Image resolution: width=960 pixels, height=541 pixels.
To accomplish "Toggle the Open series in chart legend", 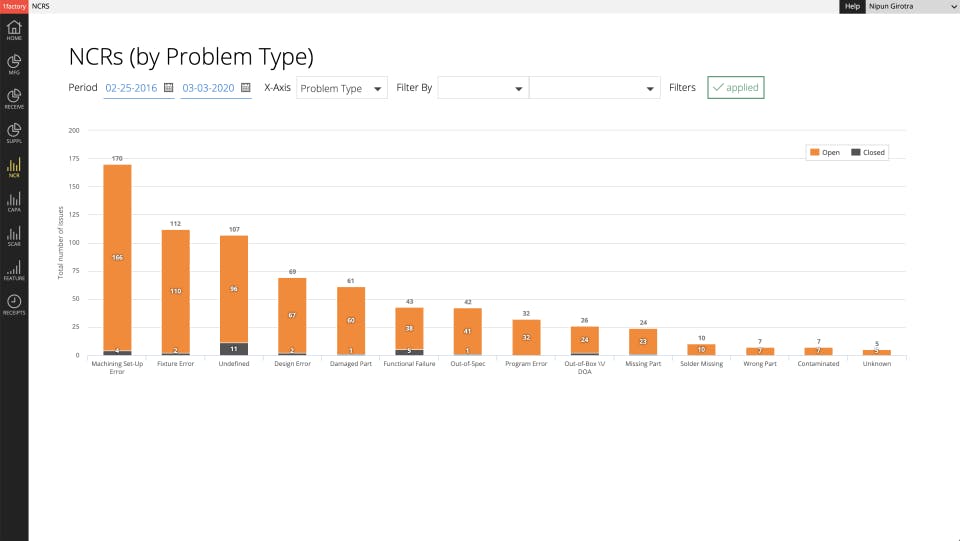I will coord(825,152).
